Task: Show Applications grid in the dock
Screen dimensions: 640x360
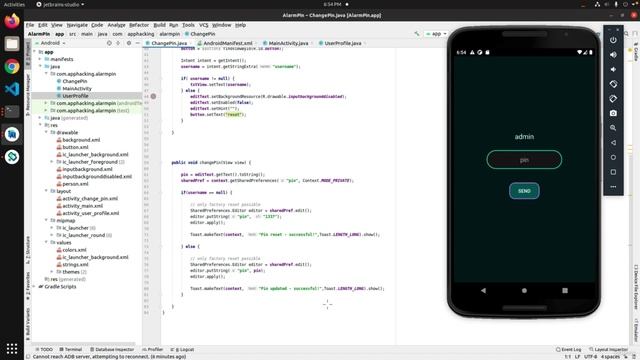Action: click(12, 349)
